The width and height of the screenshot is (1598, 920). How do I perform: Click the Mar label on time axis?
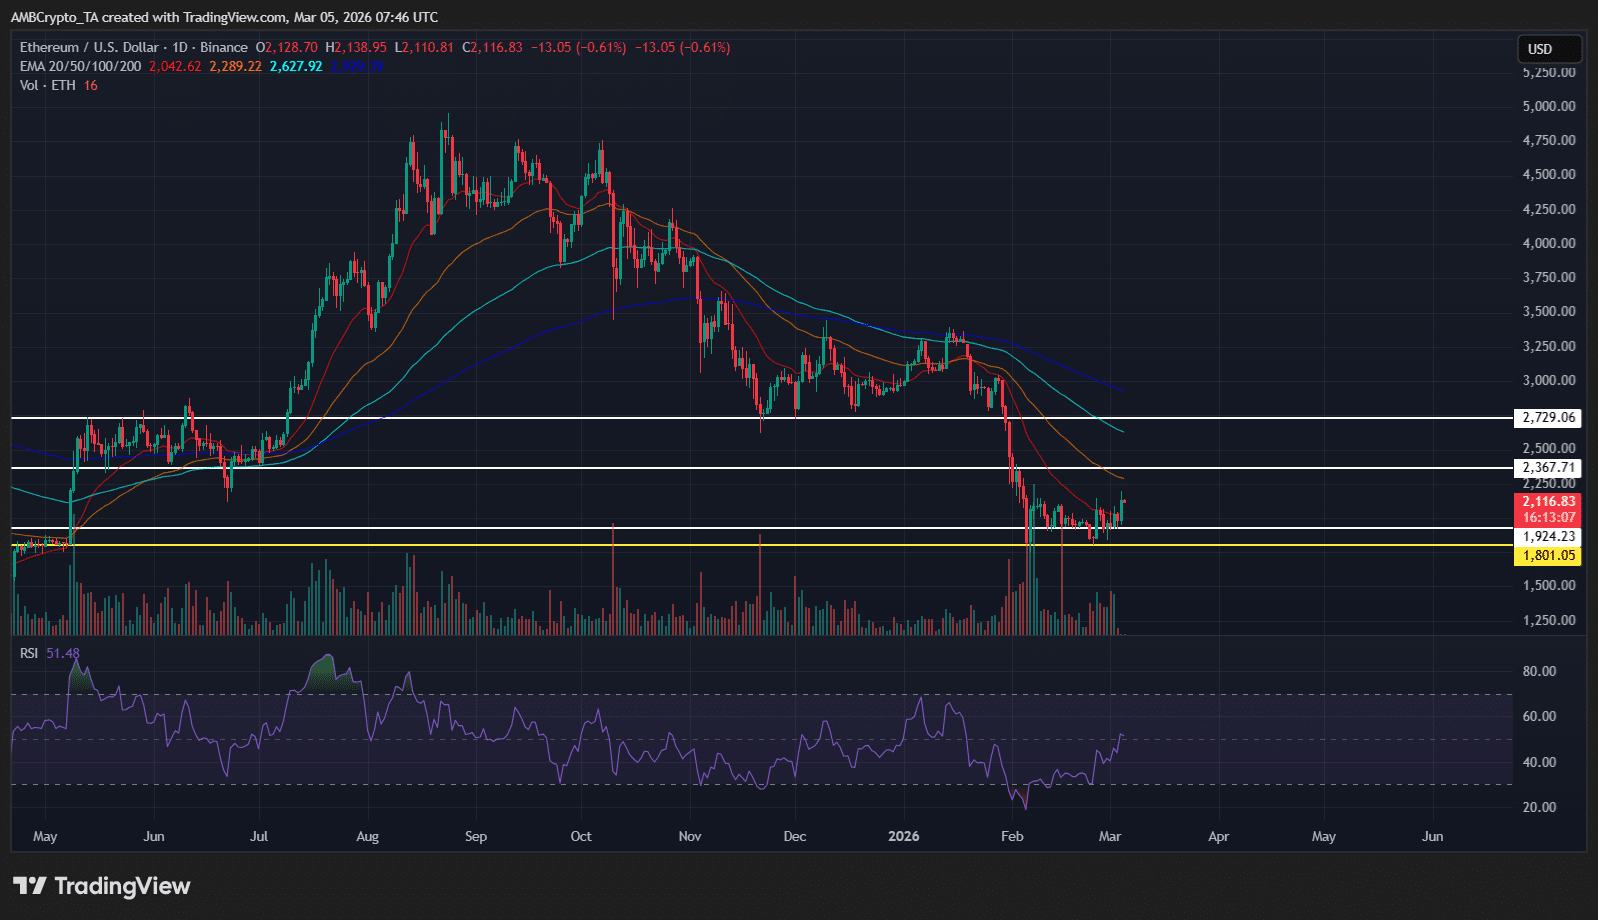point(1109,836)
